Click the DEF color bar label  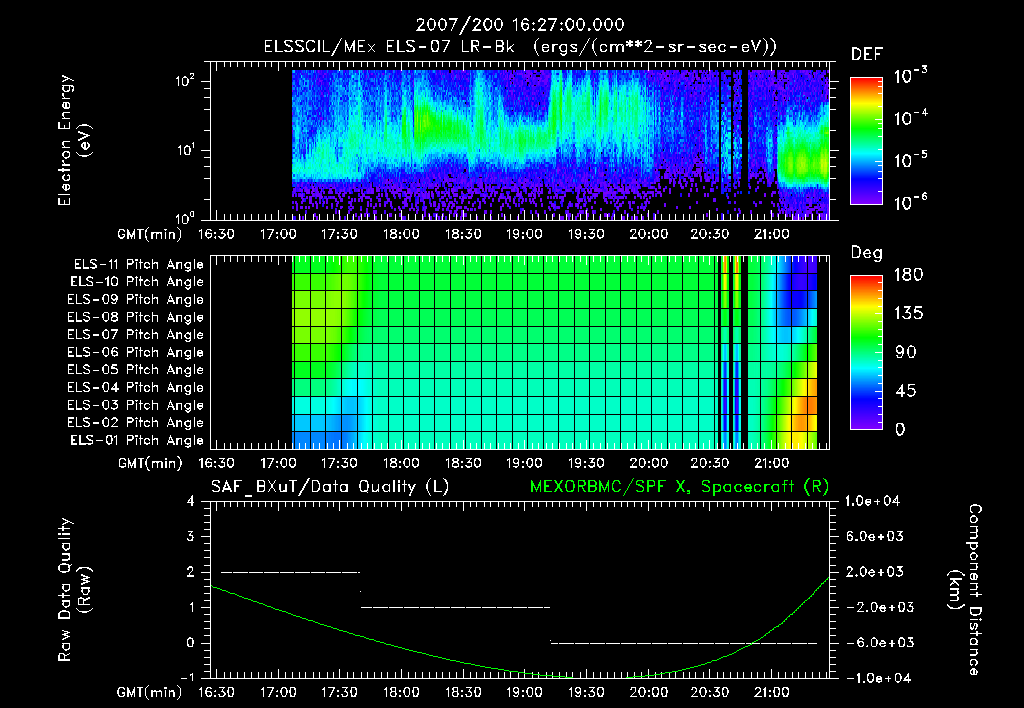click(x=866, y=54)
